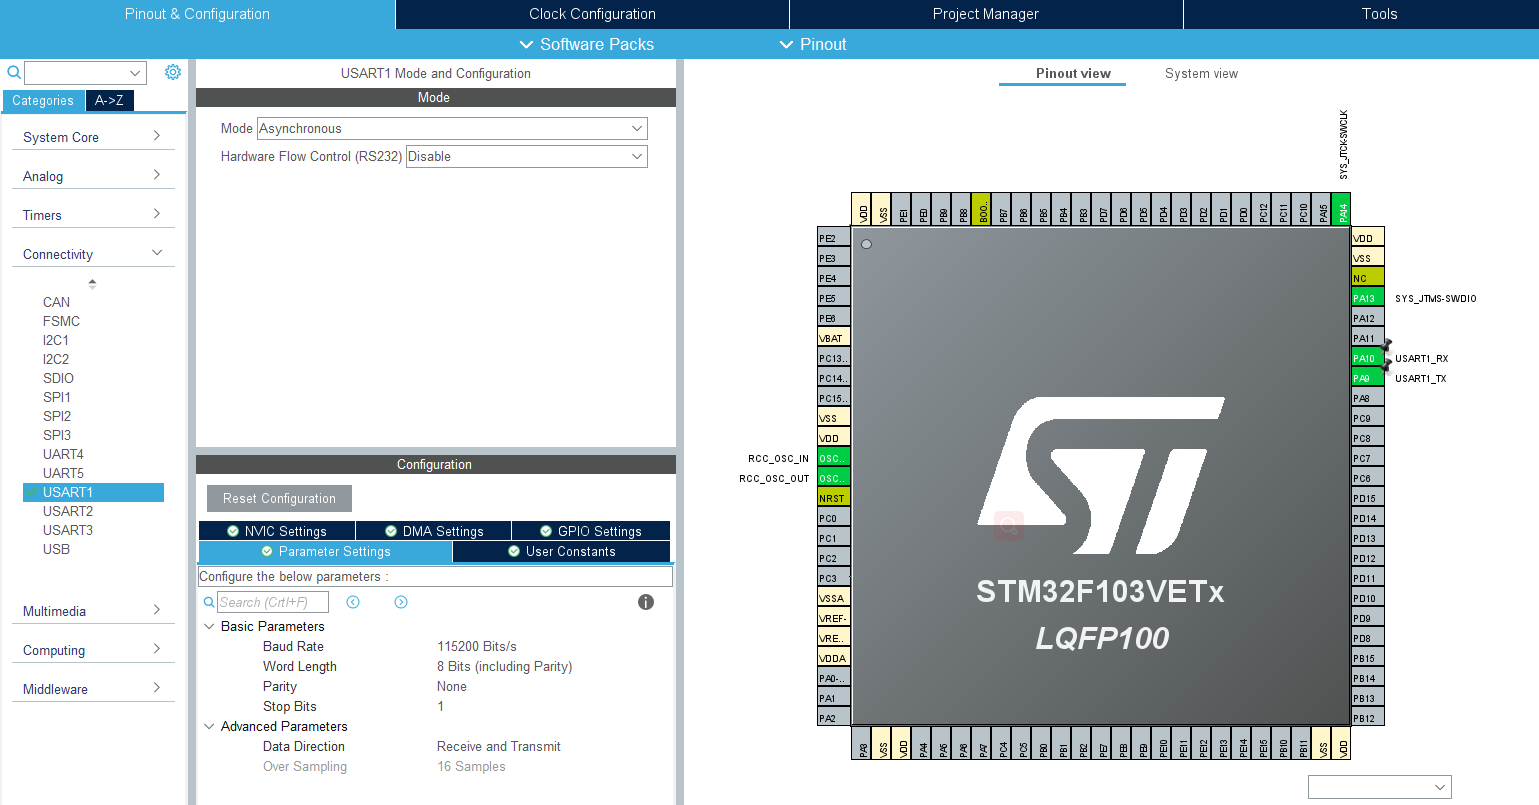
Task: Select I2C1 peripheral
Action: (x=56, y=340)
